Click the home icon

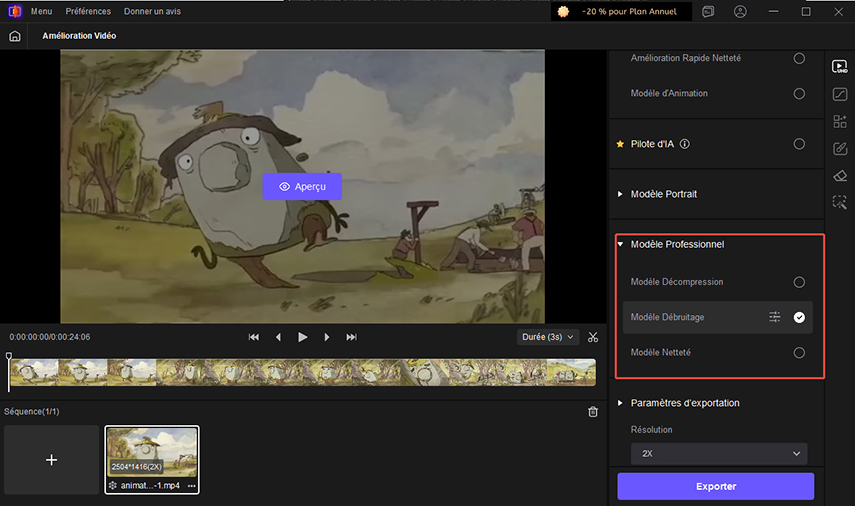(15, 36)
